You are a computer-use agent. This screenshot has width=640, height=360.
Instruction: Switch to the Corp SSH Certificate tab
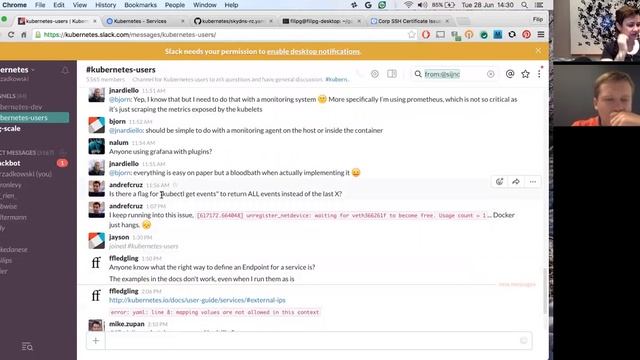(x=409, y=21)
